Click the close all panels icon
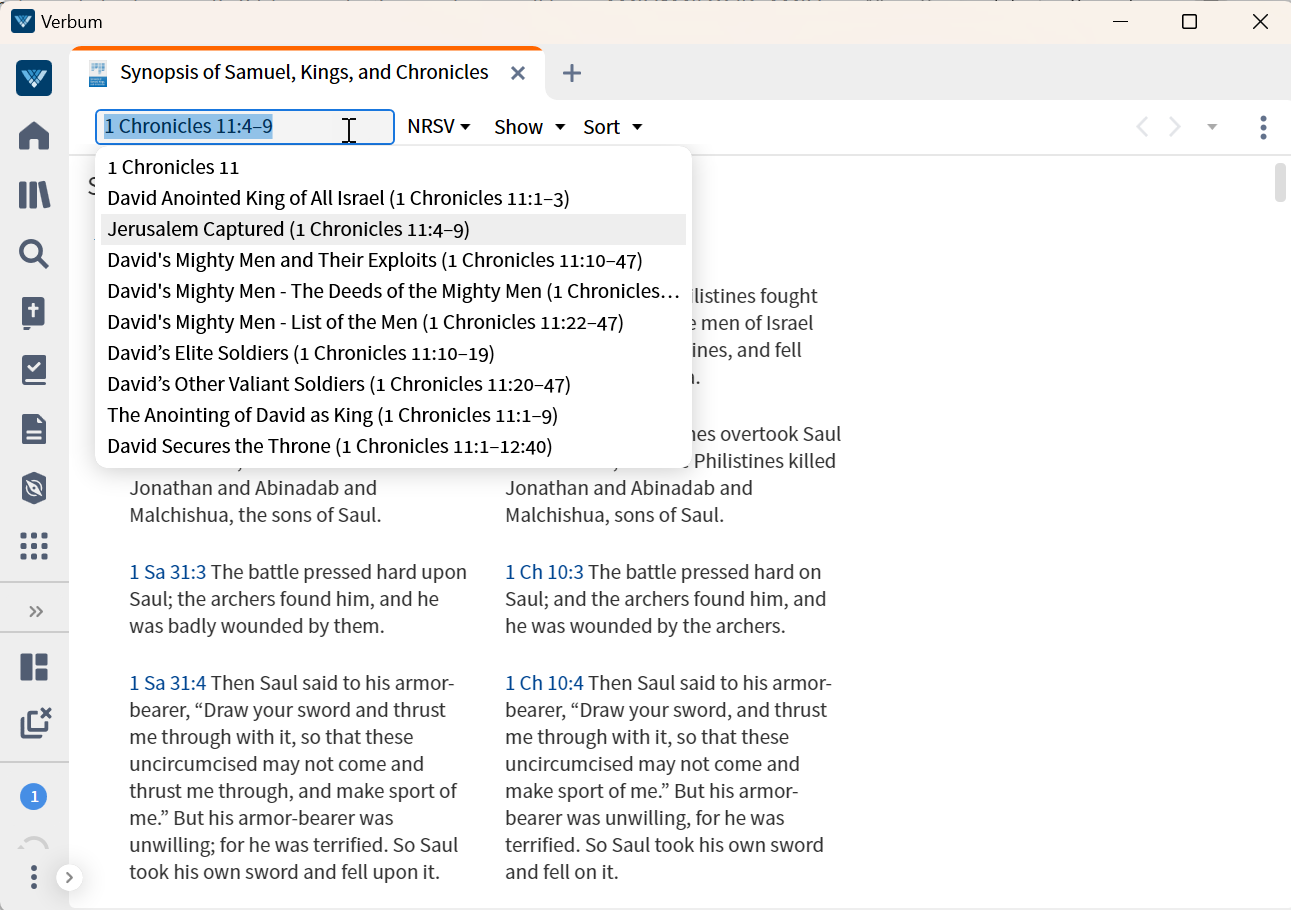The width and height of the screenshot is (1291, 910). [35, 723]
